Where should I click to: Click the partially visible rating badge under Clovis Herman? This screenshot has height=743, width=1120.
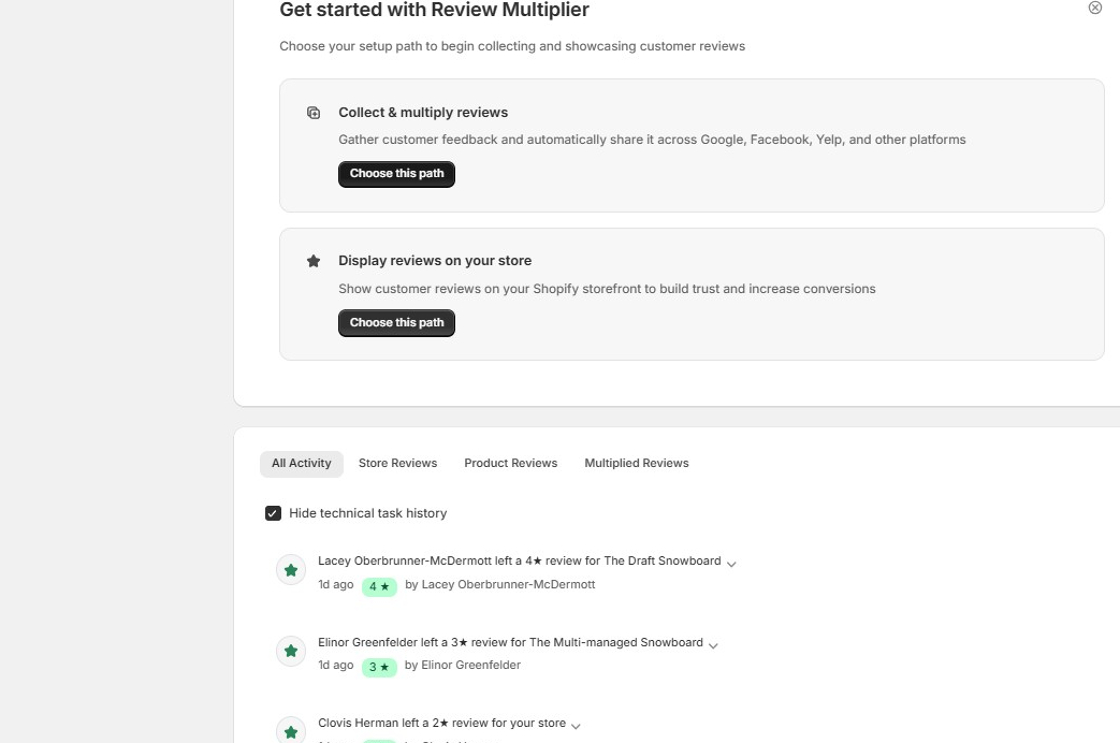tap(379, 742)
